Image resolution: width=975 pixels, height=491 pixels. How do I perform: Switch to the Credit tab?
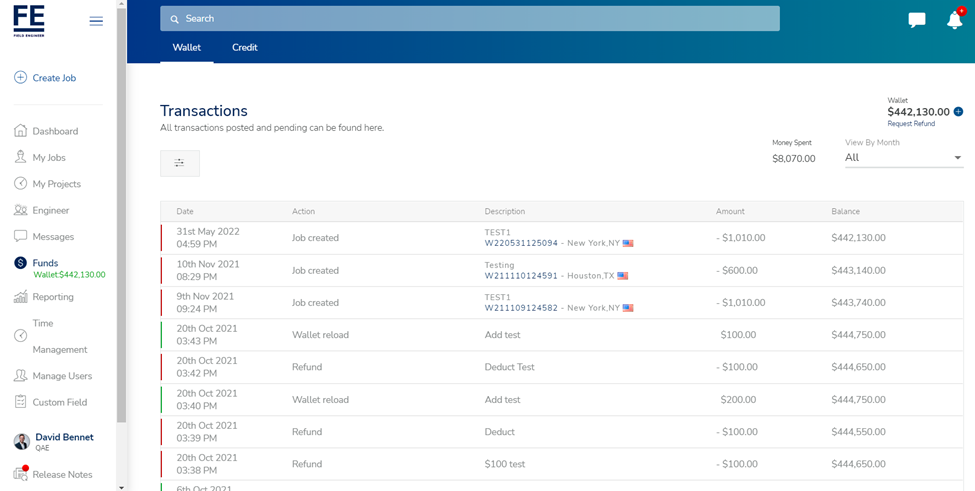pyautogui.click(x=245, y=47)
